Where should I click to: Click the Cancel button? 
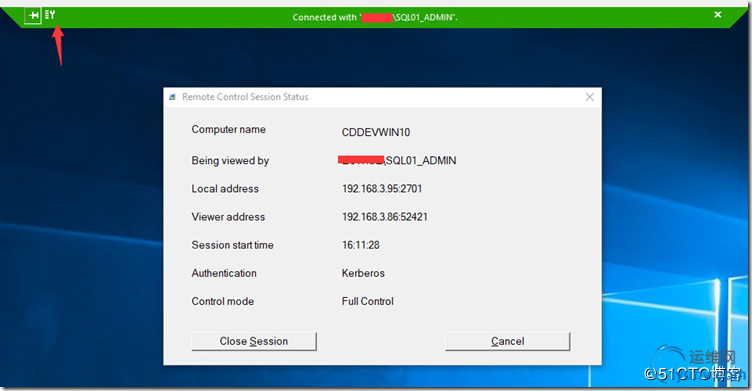pyautogui.click(x=507, y=341)
